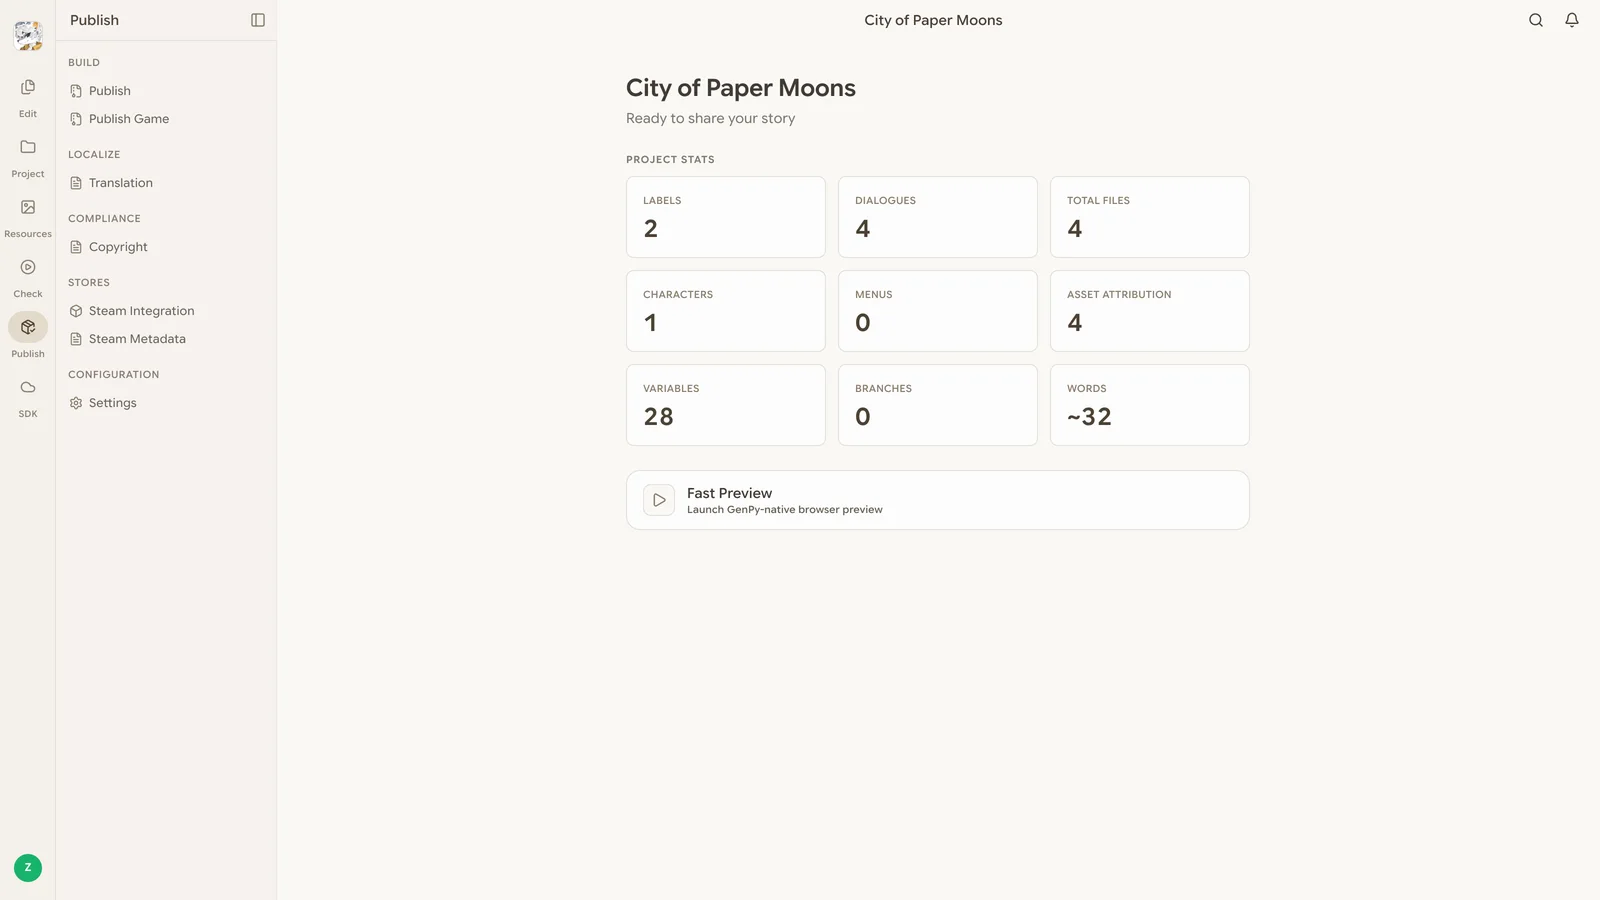Open the Copyright page
This screenshot has height=900, width=1600.
(166, 247)
